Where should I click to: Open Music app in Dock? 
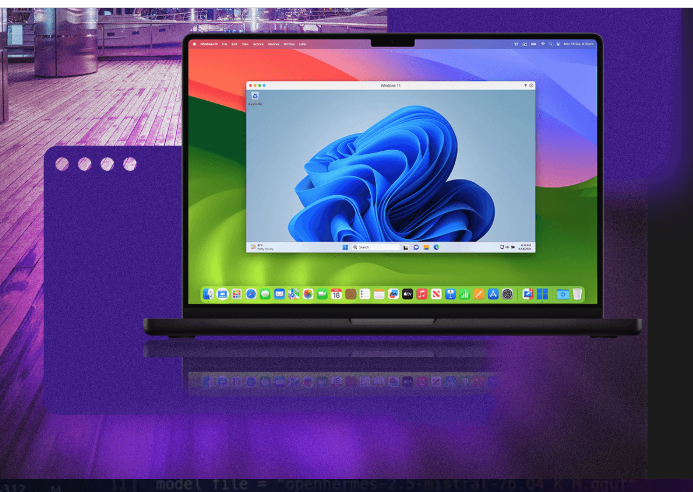click(x=422, y=294)
